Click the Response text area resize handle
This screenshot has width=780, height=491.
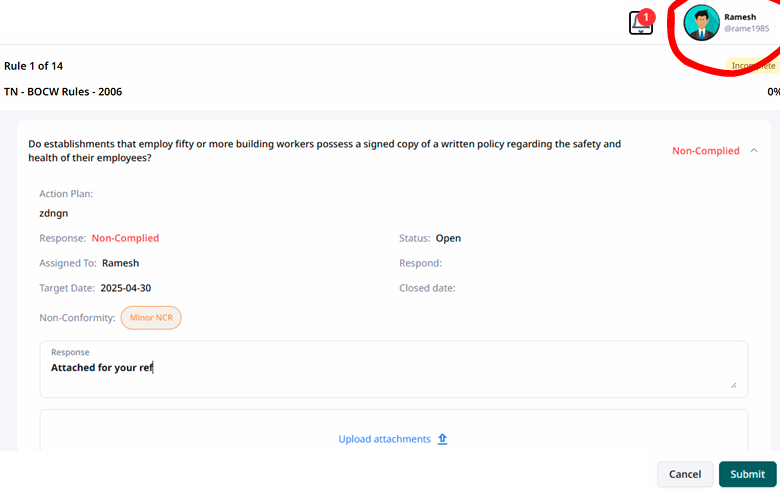point(732,384)
